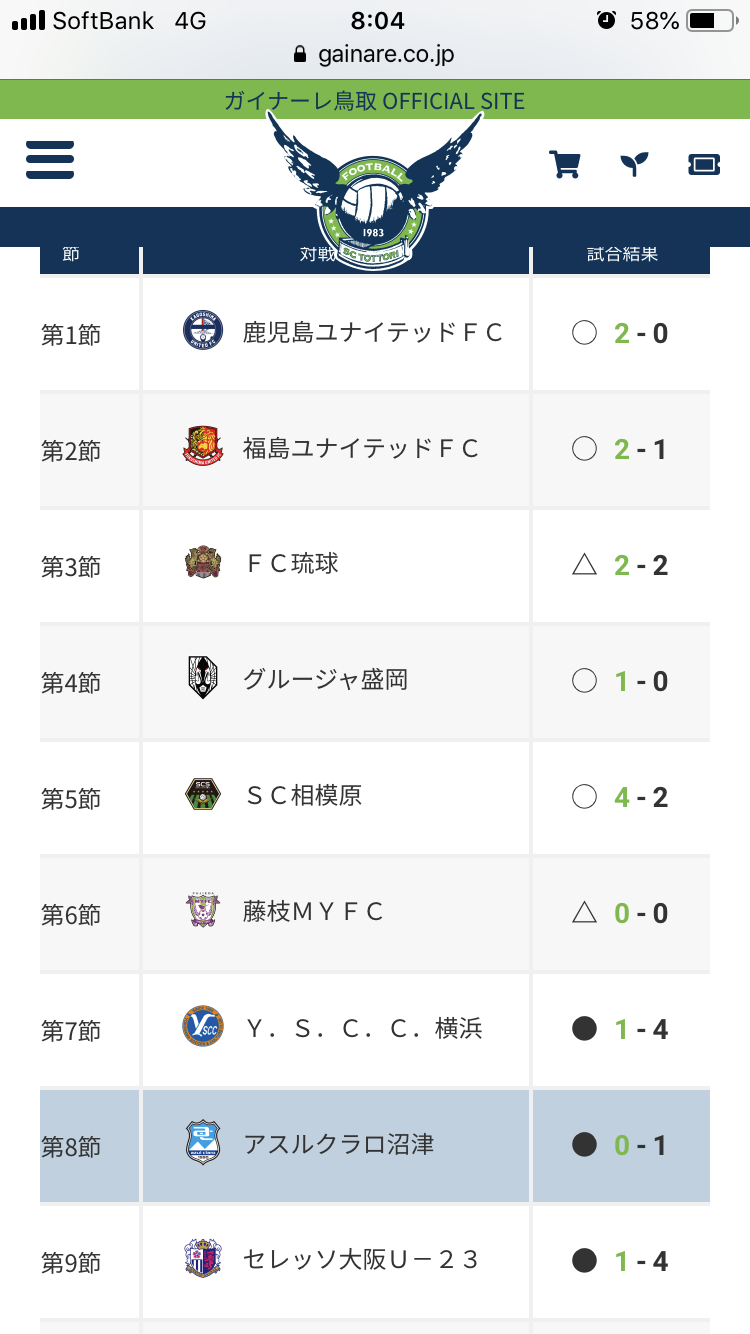Tap the Kagoshima United FC crest
Screen dimensions: 750x1334
click(203, 332)
